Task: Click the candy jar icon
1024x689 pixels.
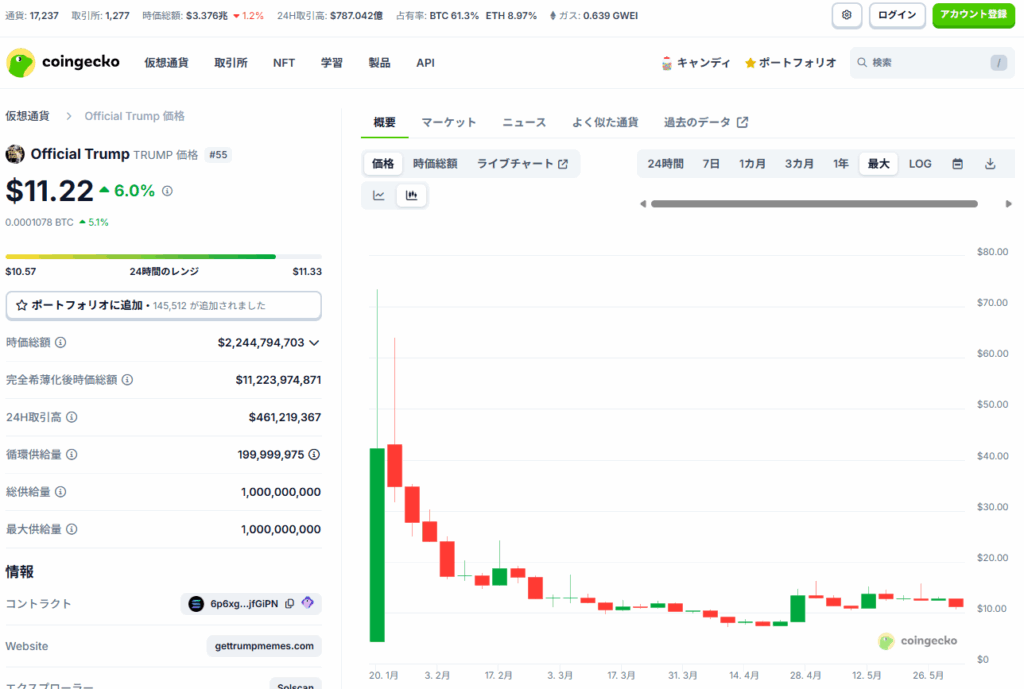Action: [667, 63]
